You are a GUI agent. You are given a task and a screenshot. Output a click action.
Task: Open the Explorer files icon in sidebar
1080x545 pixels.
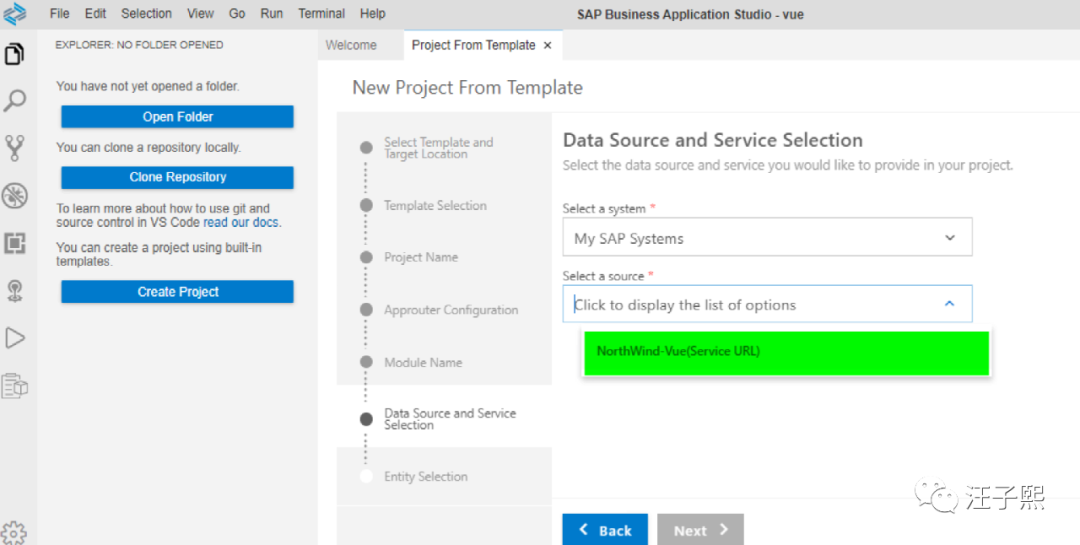(15, 54)
